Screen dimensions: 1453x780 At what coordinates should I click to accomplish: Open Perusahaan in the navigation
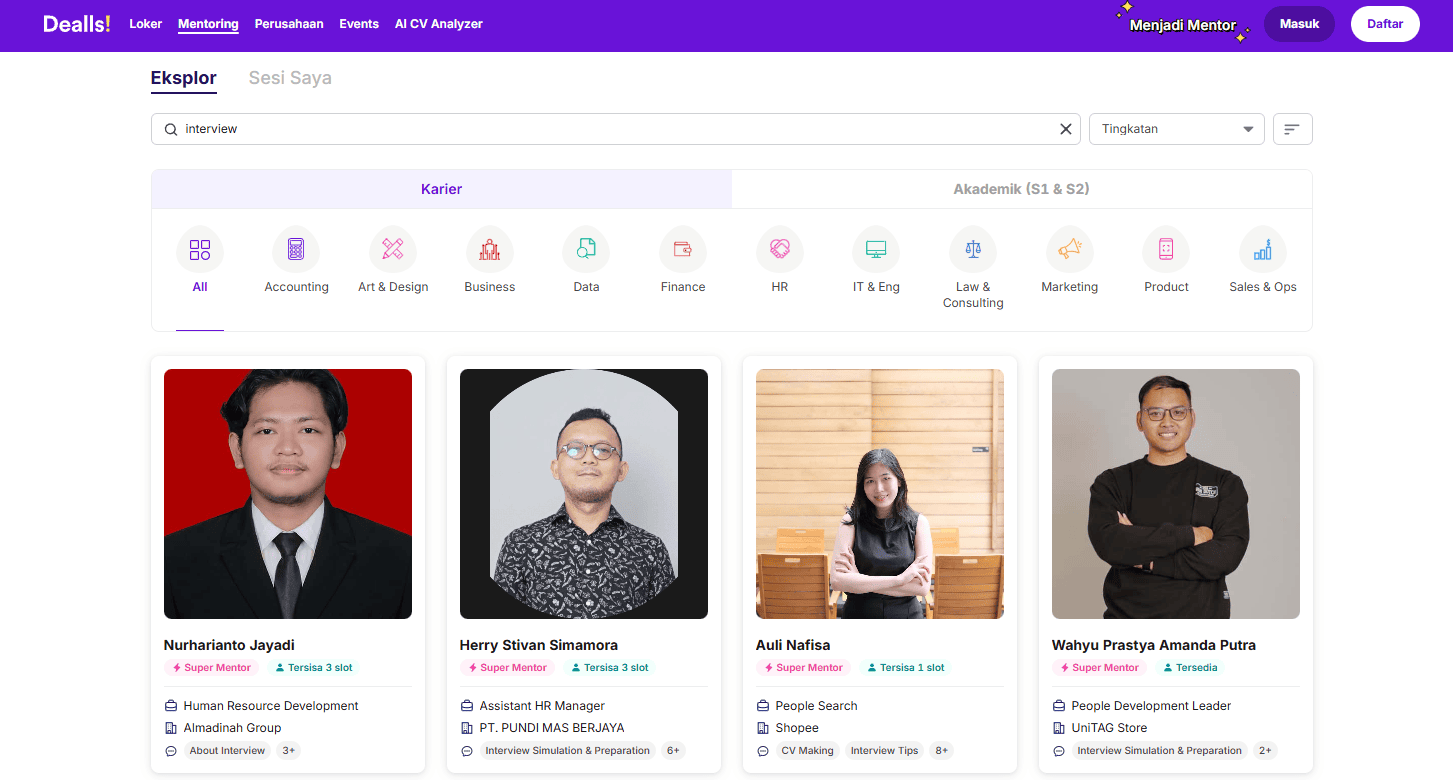click(289, 24)
